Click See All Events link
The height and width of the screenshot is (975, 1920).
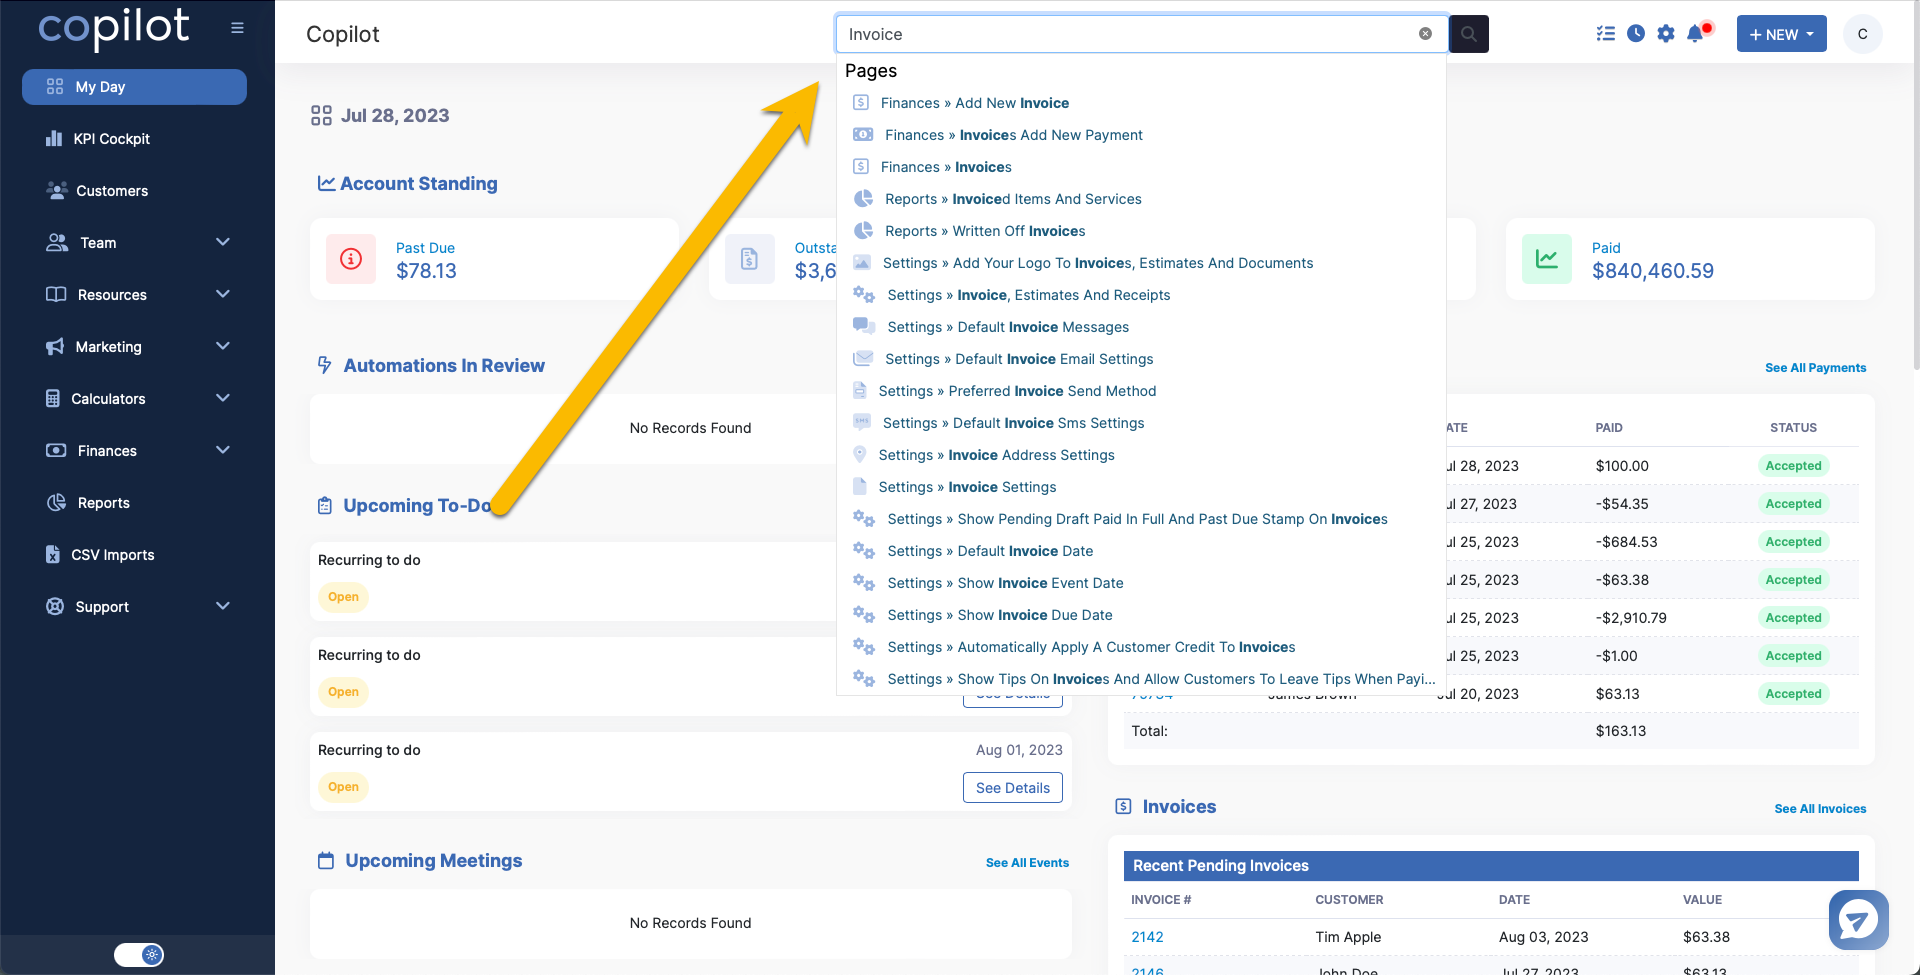pos(1027,863)
